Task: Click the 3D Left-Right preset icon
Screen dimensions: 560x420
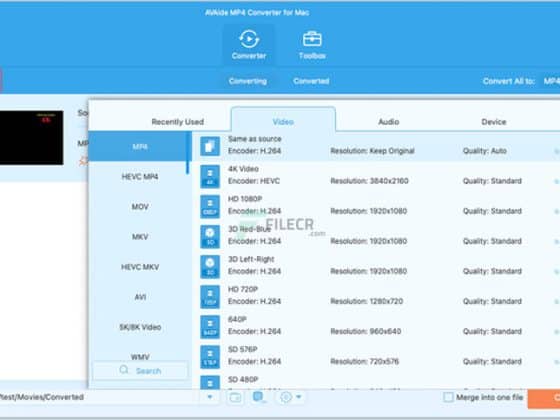Action: [x=210, y=267]
